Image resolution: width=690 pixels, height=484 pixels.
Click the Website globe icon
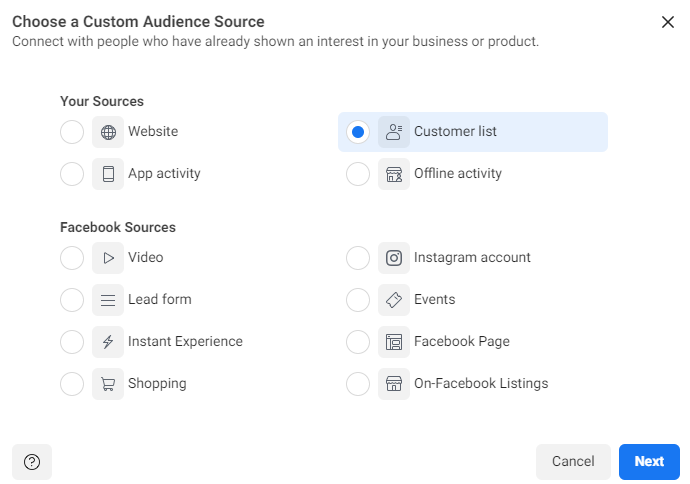point(108,132)
